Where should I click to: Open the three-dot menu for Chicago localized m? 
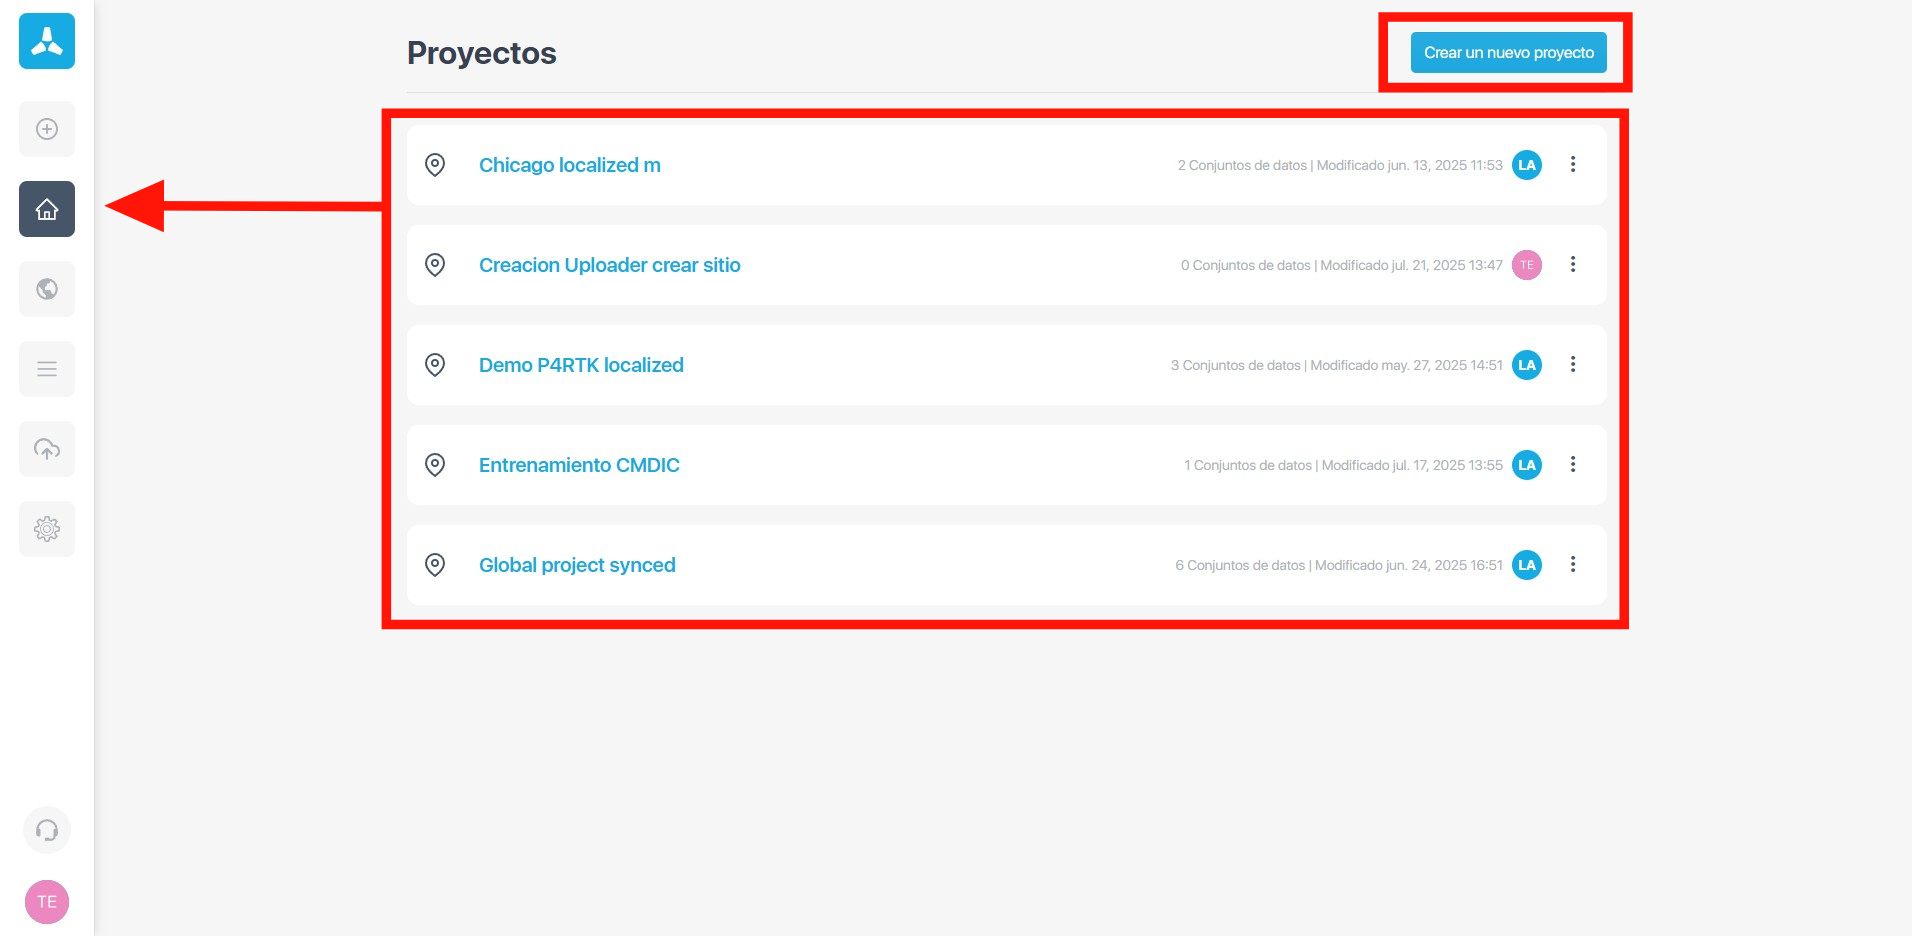pyautogui.click(x=1573, y=165)
